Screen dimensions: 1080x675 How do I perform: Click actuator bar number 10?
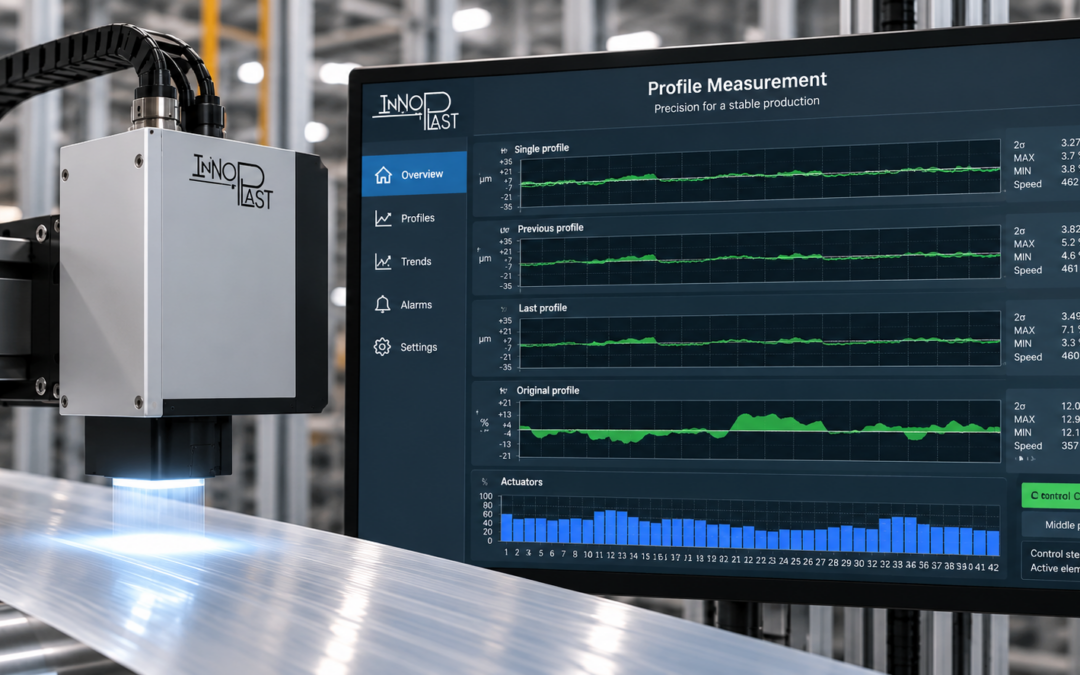(x=588, y=532)
